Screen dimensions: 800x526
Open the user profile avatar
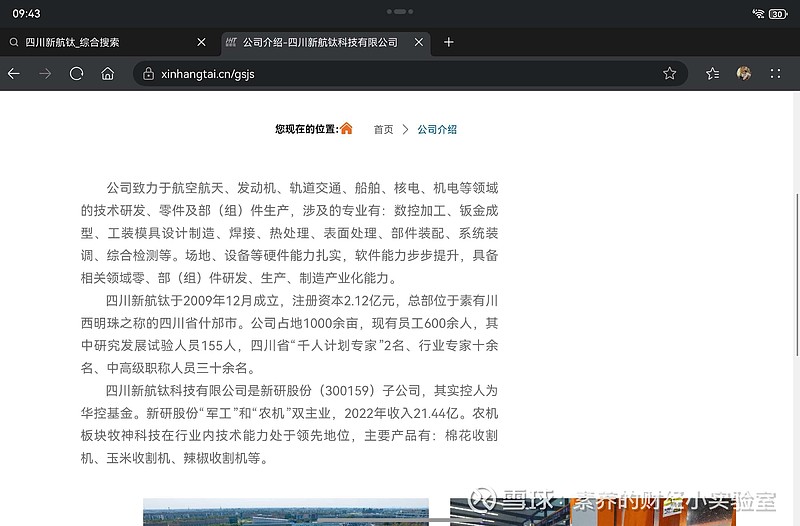[744, 73]
